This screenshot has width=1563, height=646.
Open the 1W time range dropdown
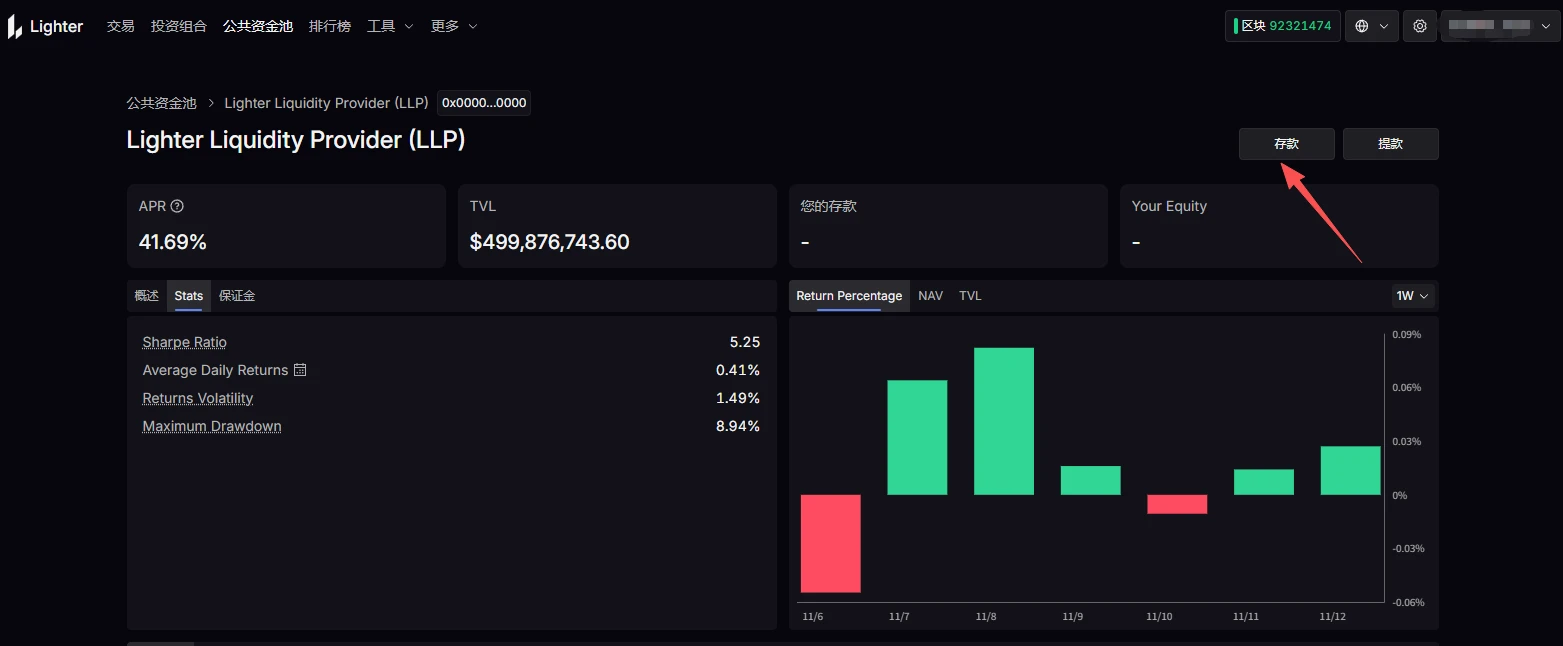pos(1413,296)
